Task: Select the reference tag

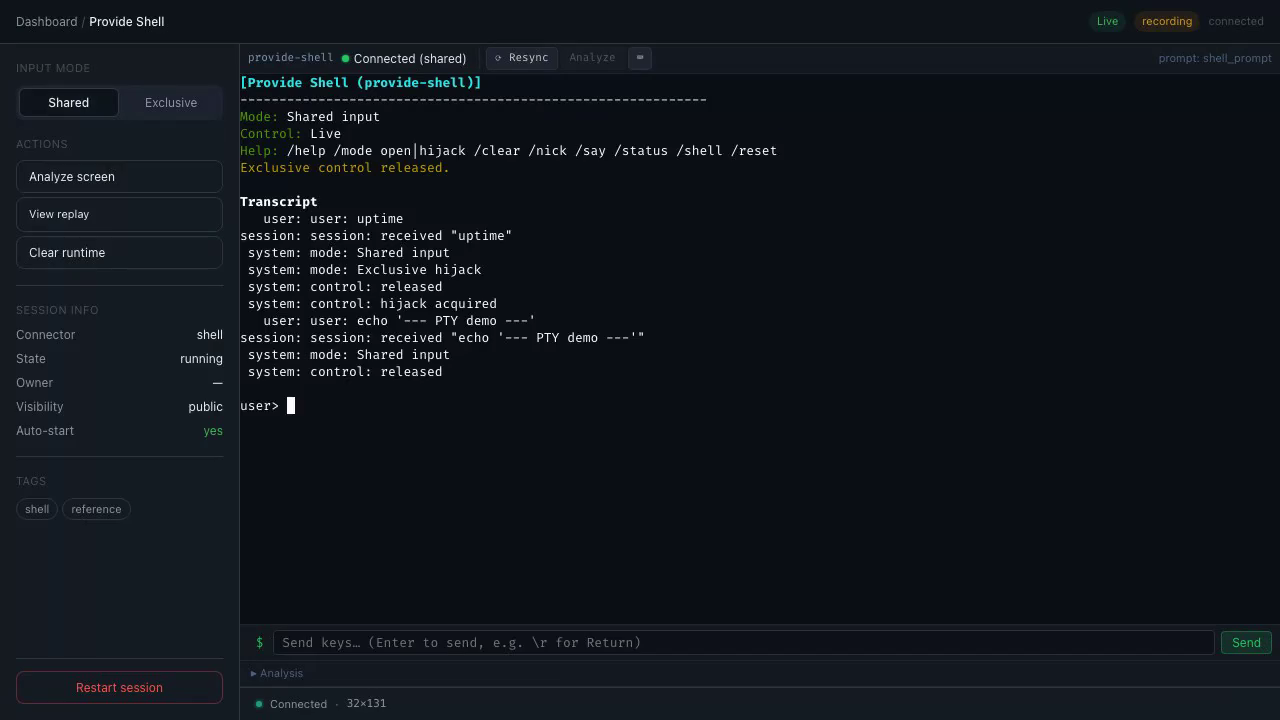Action: coord(96,509)
